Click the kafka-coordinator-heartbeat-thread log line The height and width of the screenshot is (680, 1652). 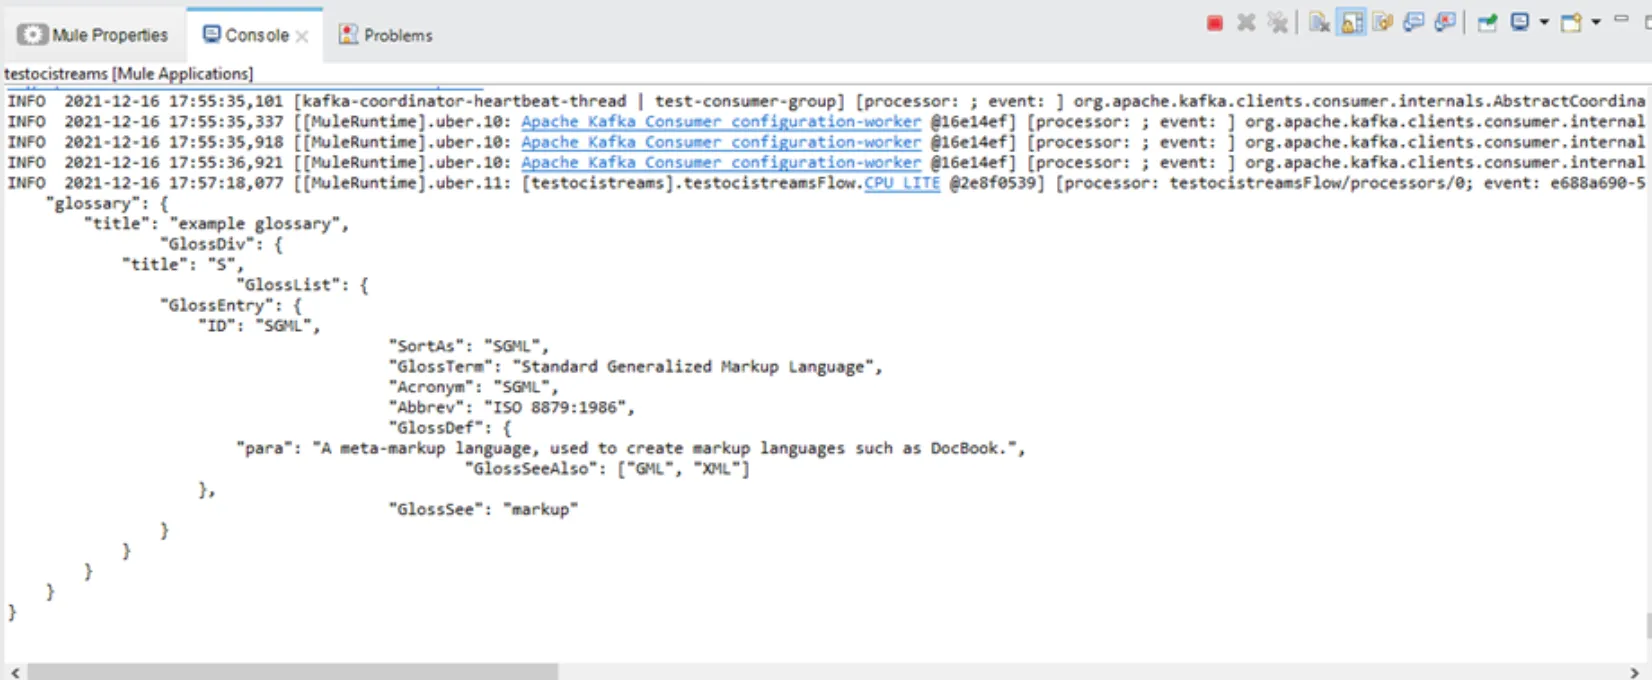(826, 101)
